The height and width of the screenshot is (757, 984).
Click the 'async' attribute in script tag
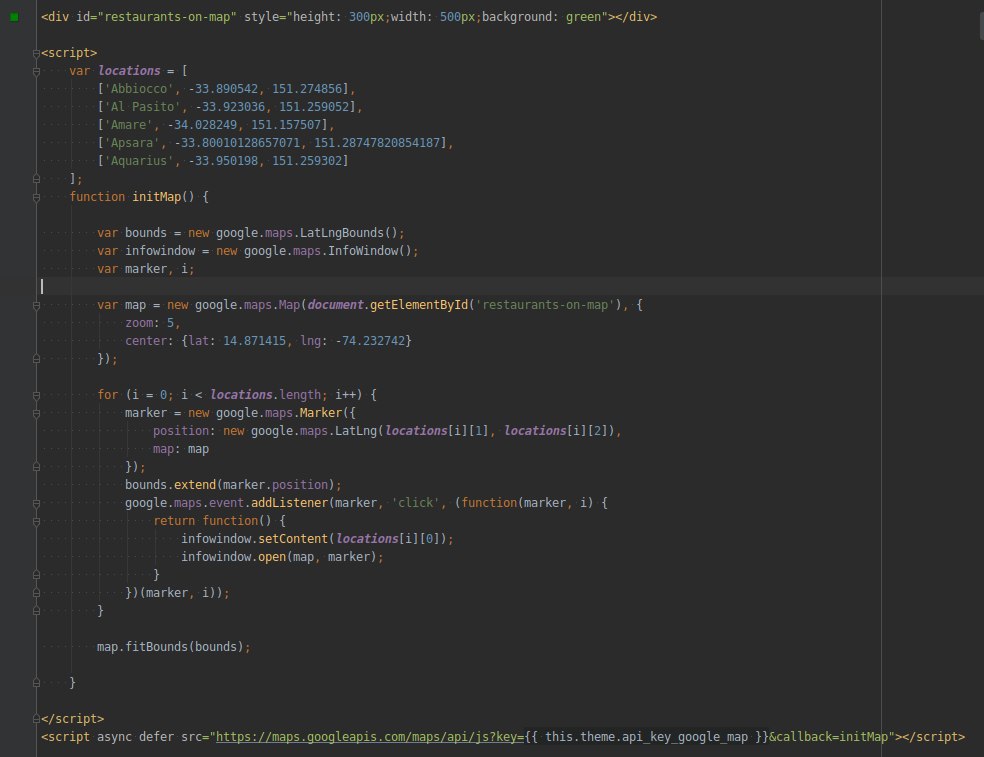114,737
